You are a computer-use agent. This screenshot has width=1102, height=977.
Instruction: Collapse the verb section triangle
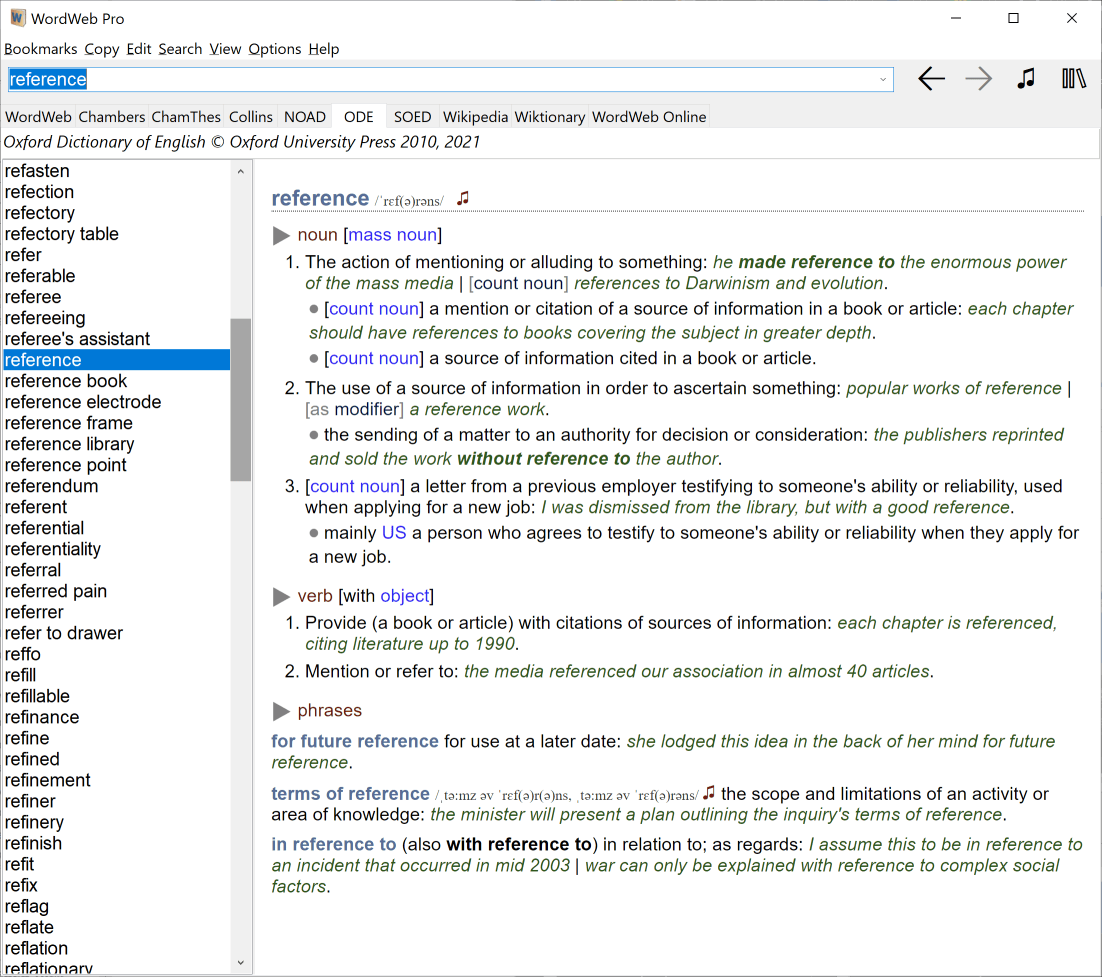pos(281,597)
